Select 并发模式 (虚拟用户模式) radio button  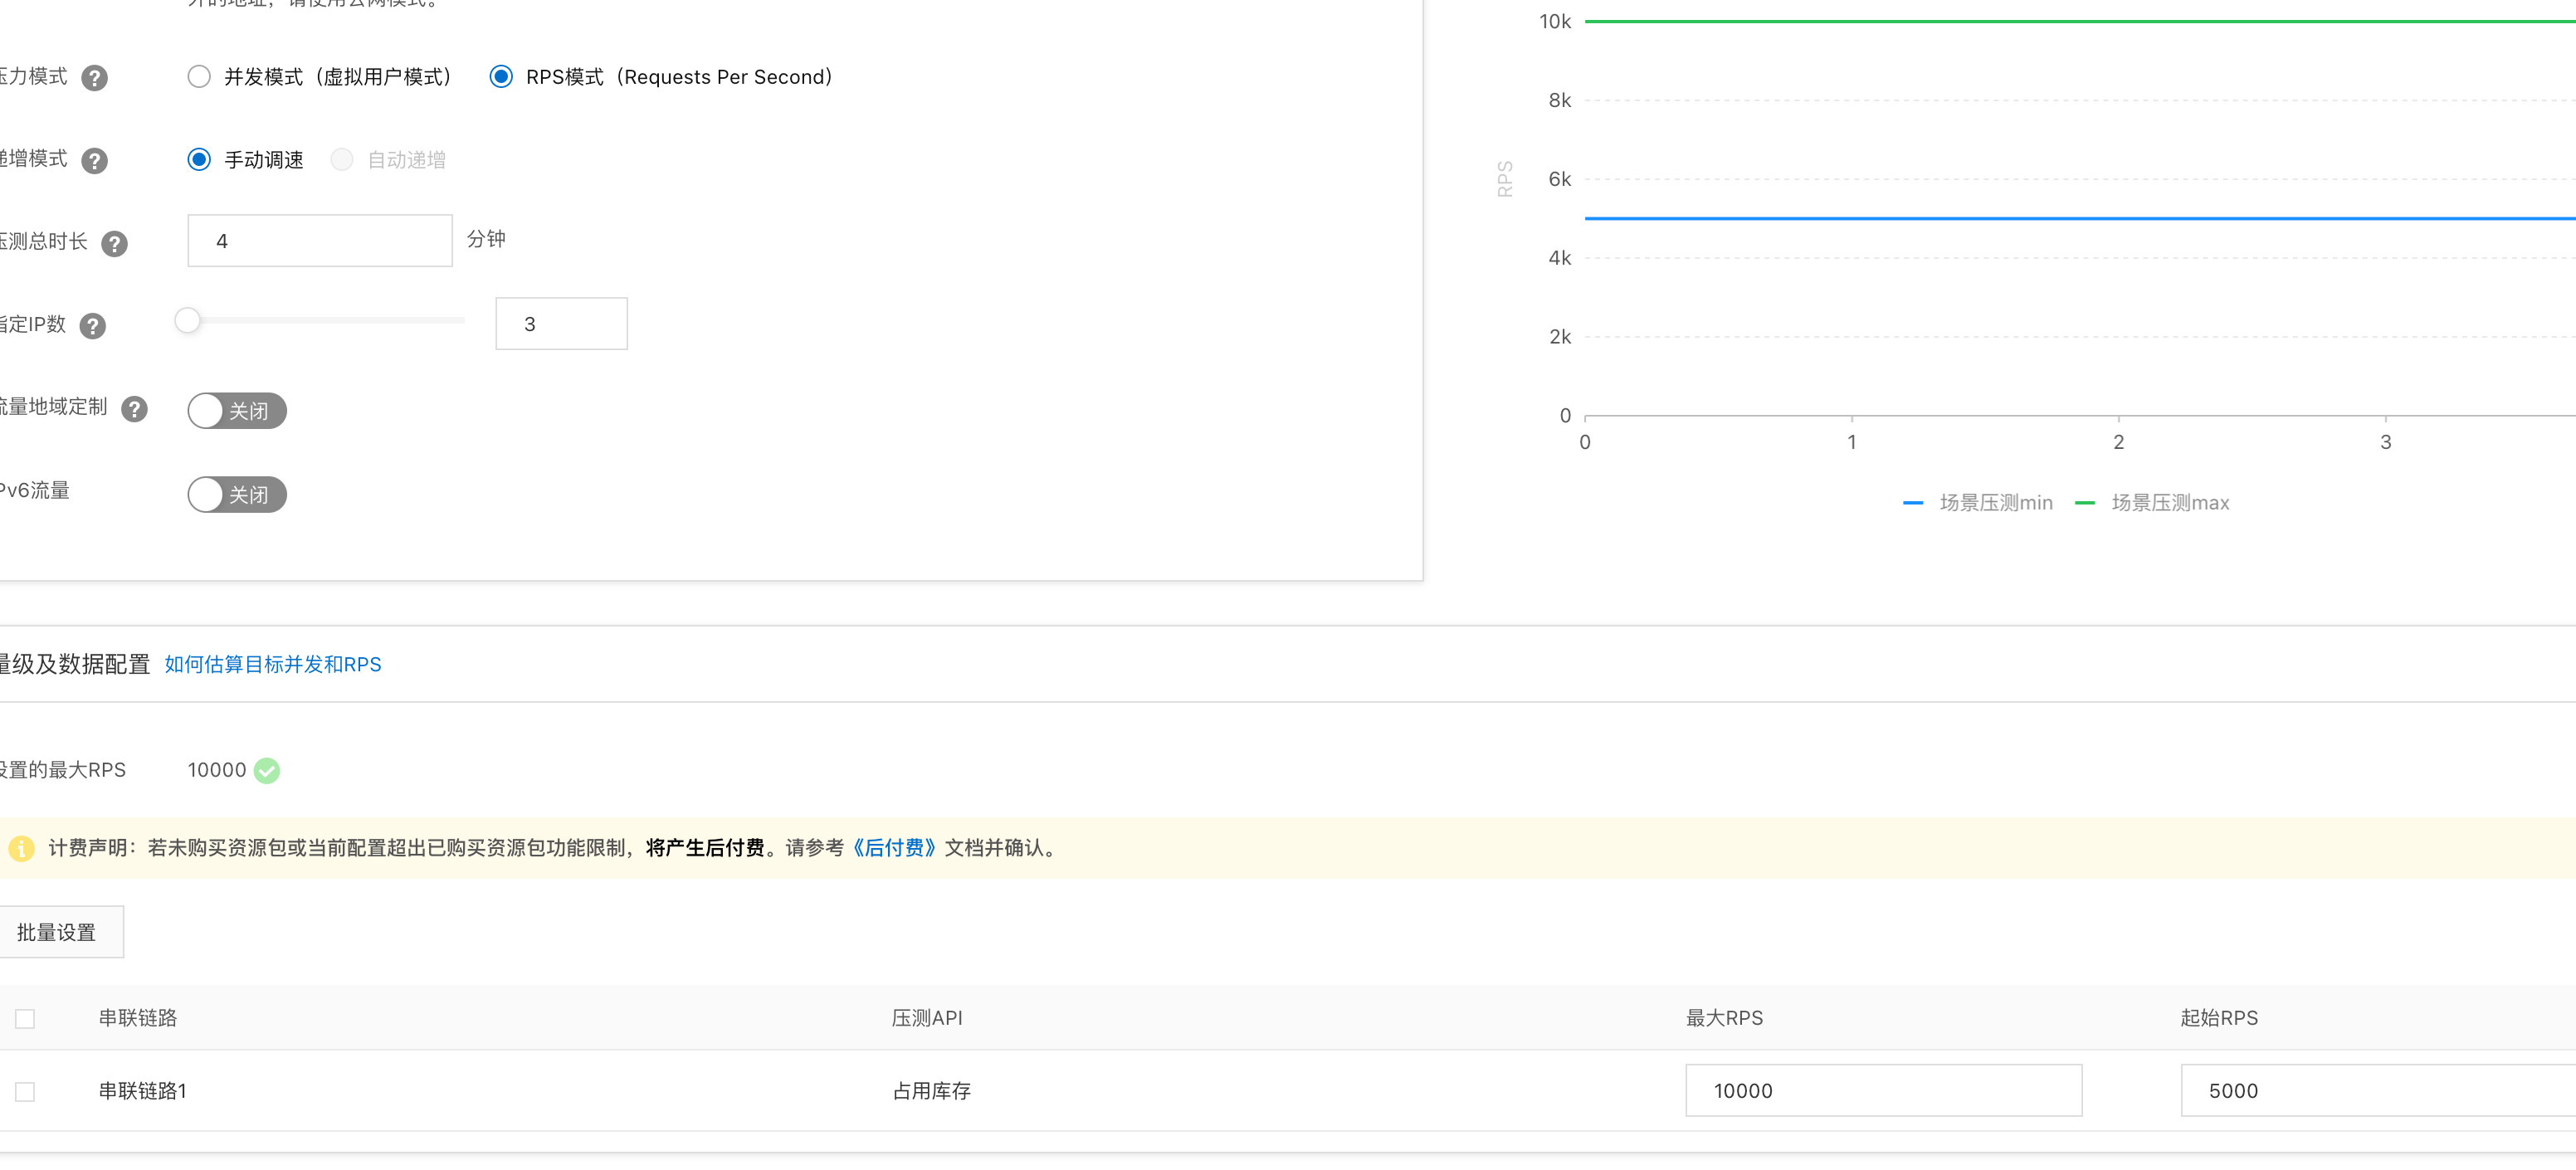pyautogui.click(x=199, y=77)
